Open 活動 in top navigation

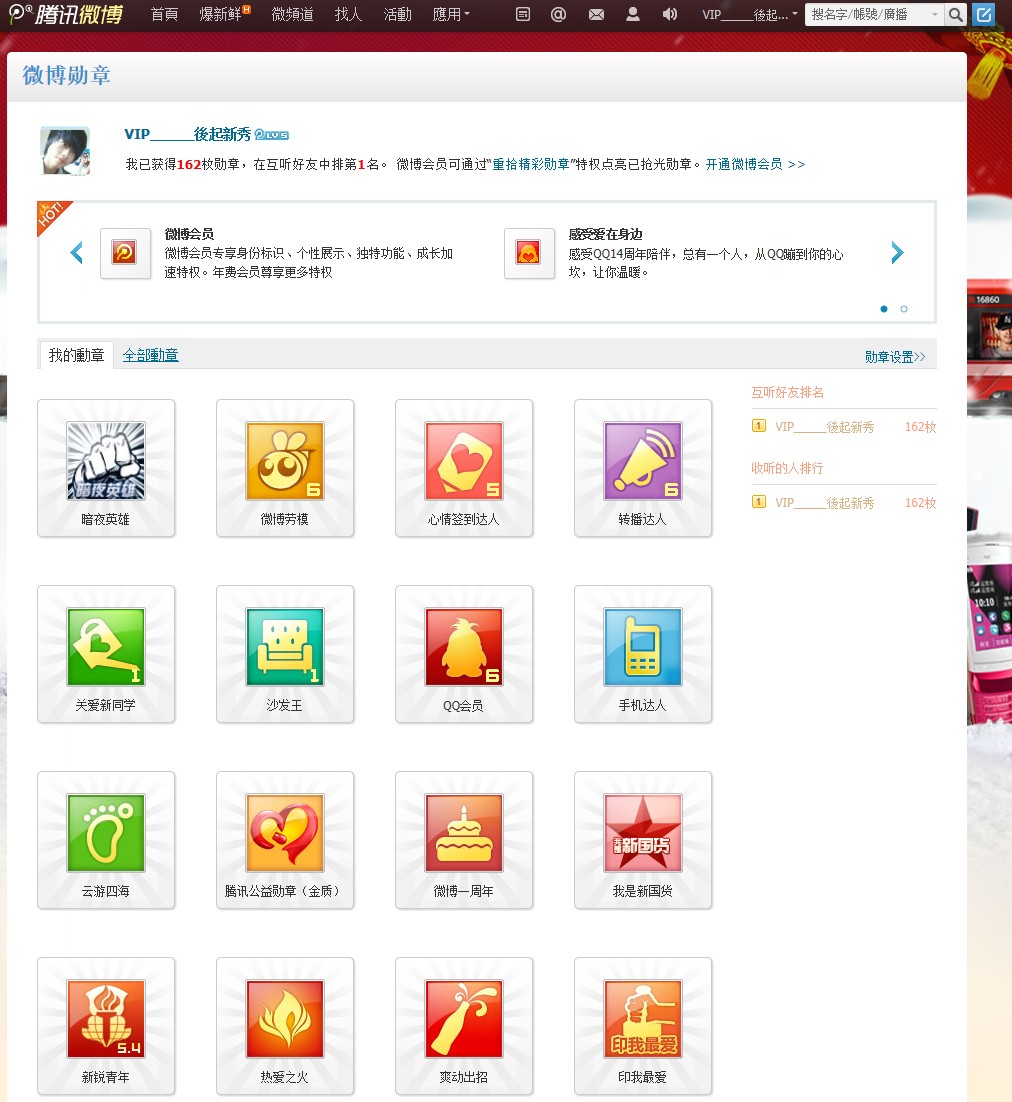397,14
